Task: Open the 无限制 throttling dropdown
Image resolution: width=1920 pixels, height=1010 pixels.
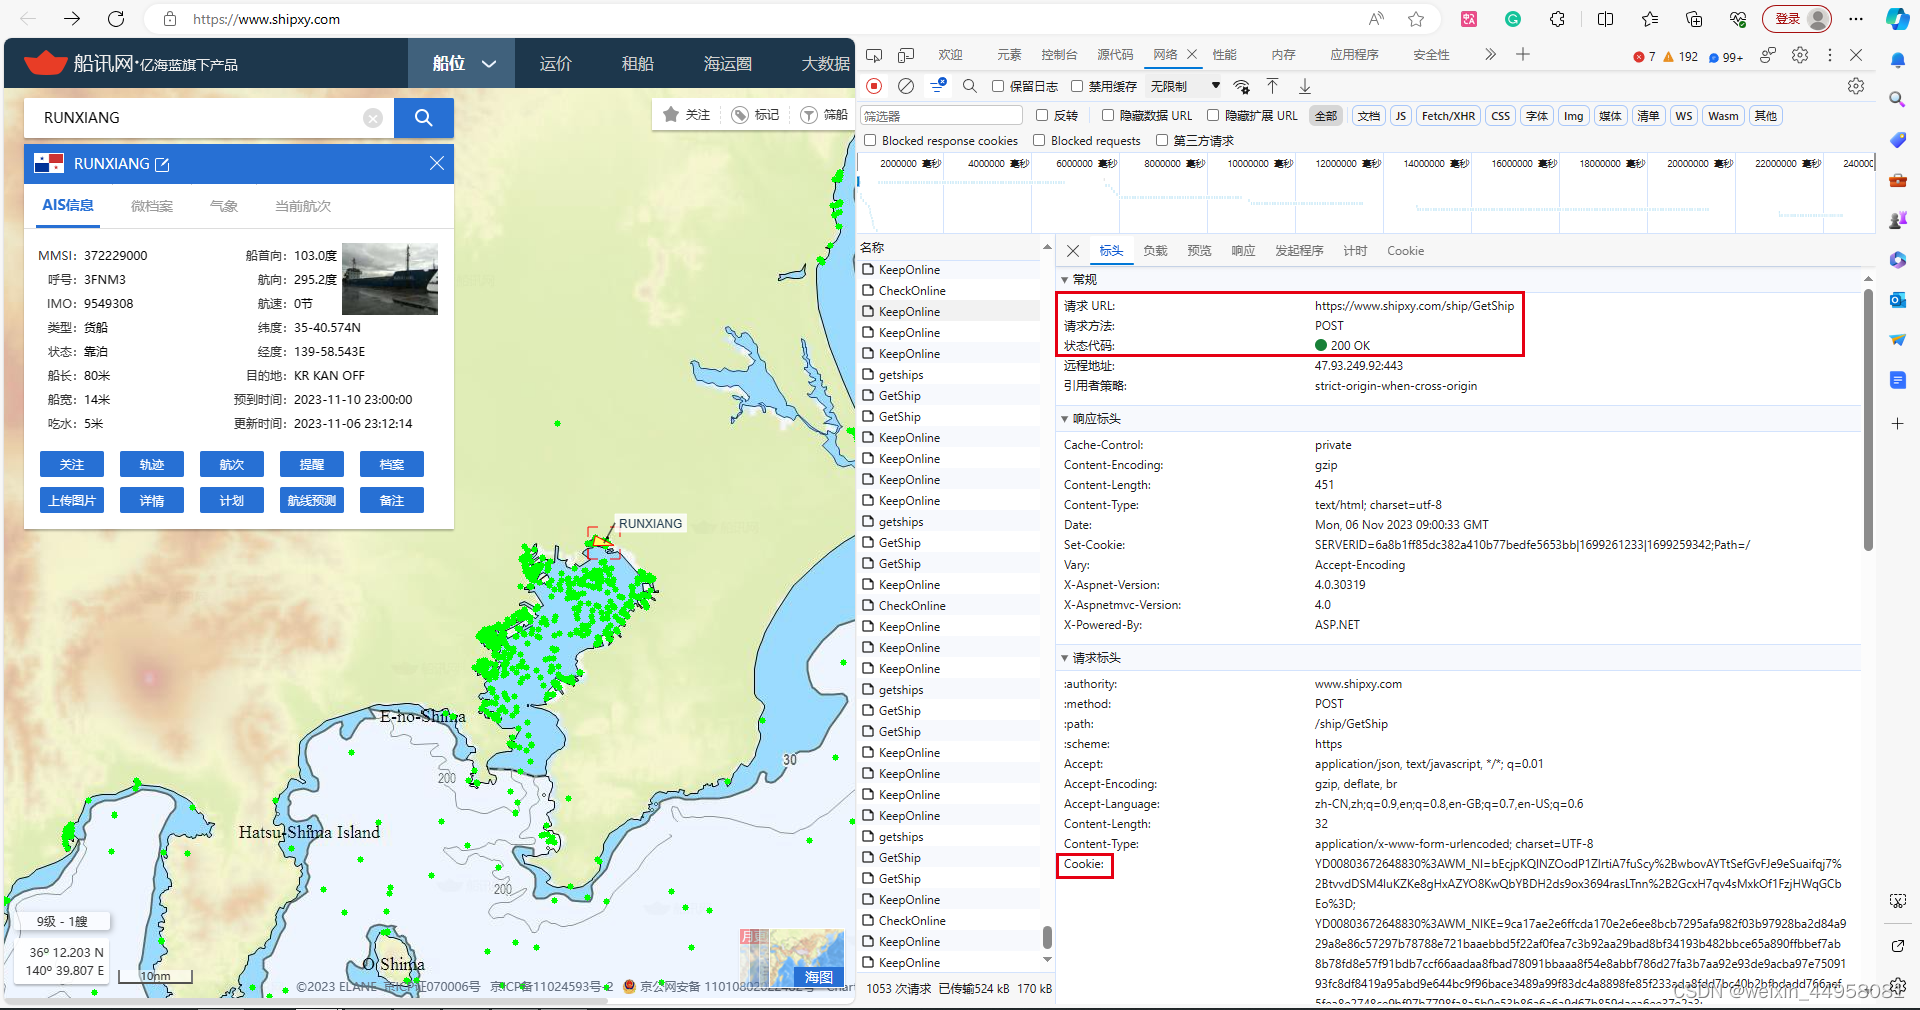Action: pos(1185,86)
